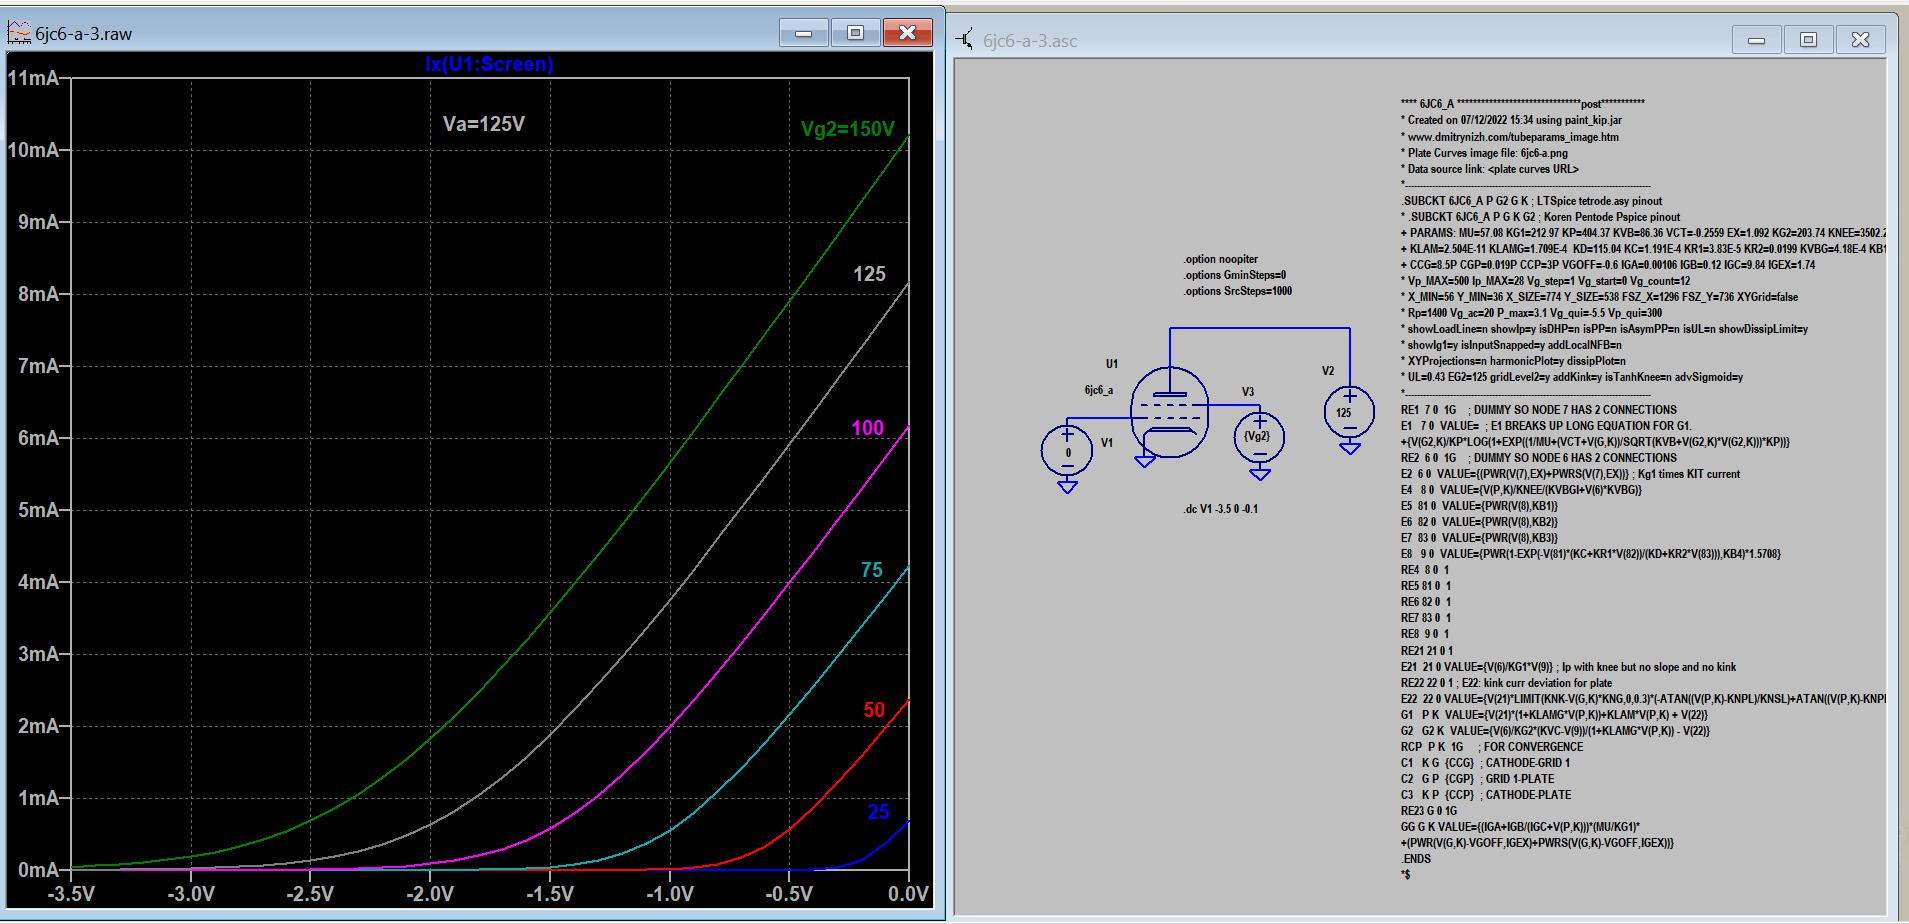The image size is (1909, 924).
Task: Click the 'RCP P K 1G ; FOR CONVERGENCE' line
Action: pyautogui.click(x=1492, y=747)
